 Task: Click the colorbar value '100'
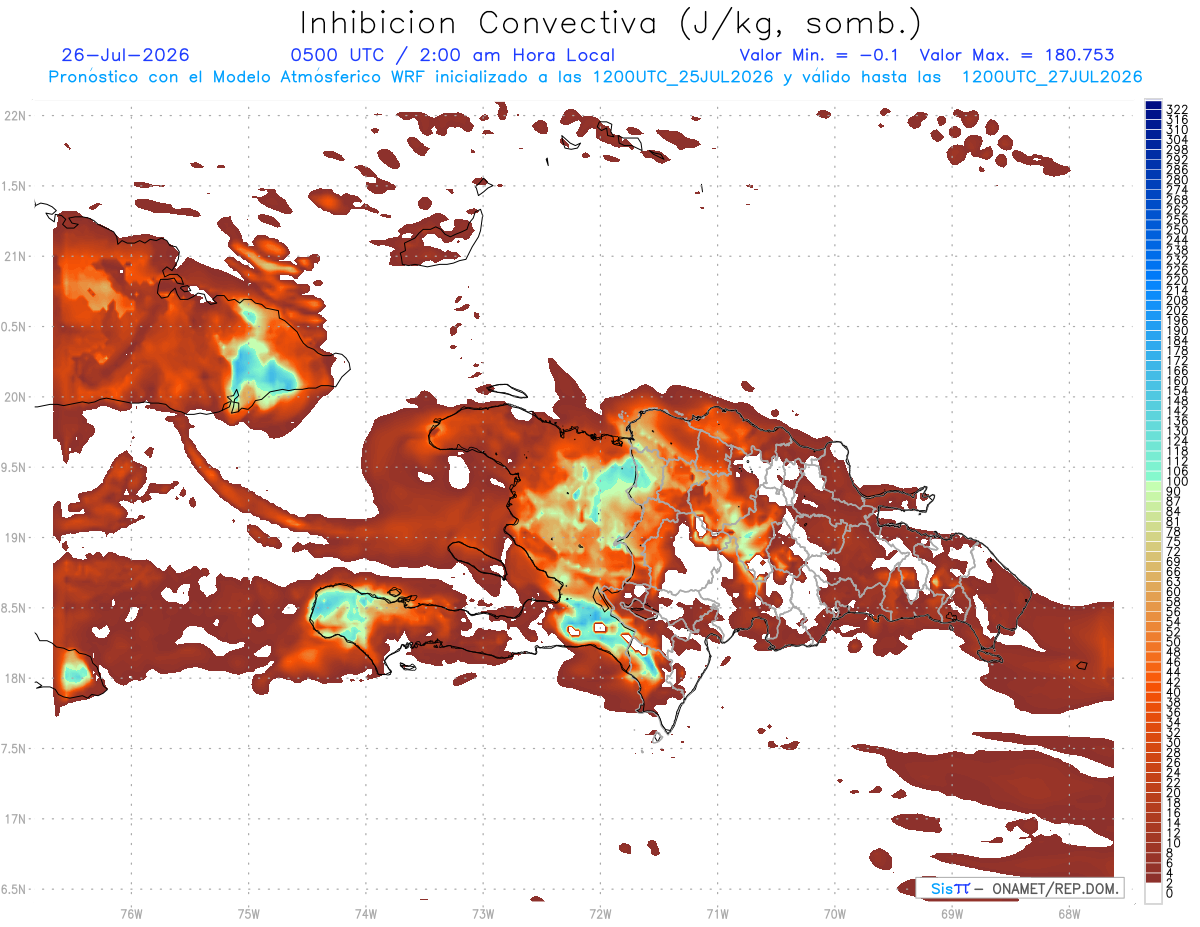click(1176, 482)
